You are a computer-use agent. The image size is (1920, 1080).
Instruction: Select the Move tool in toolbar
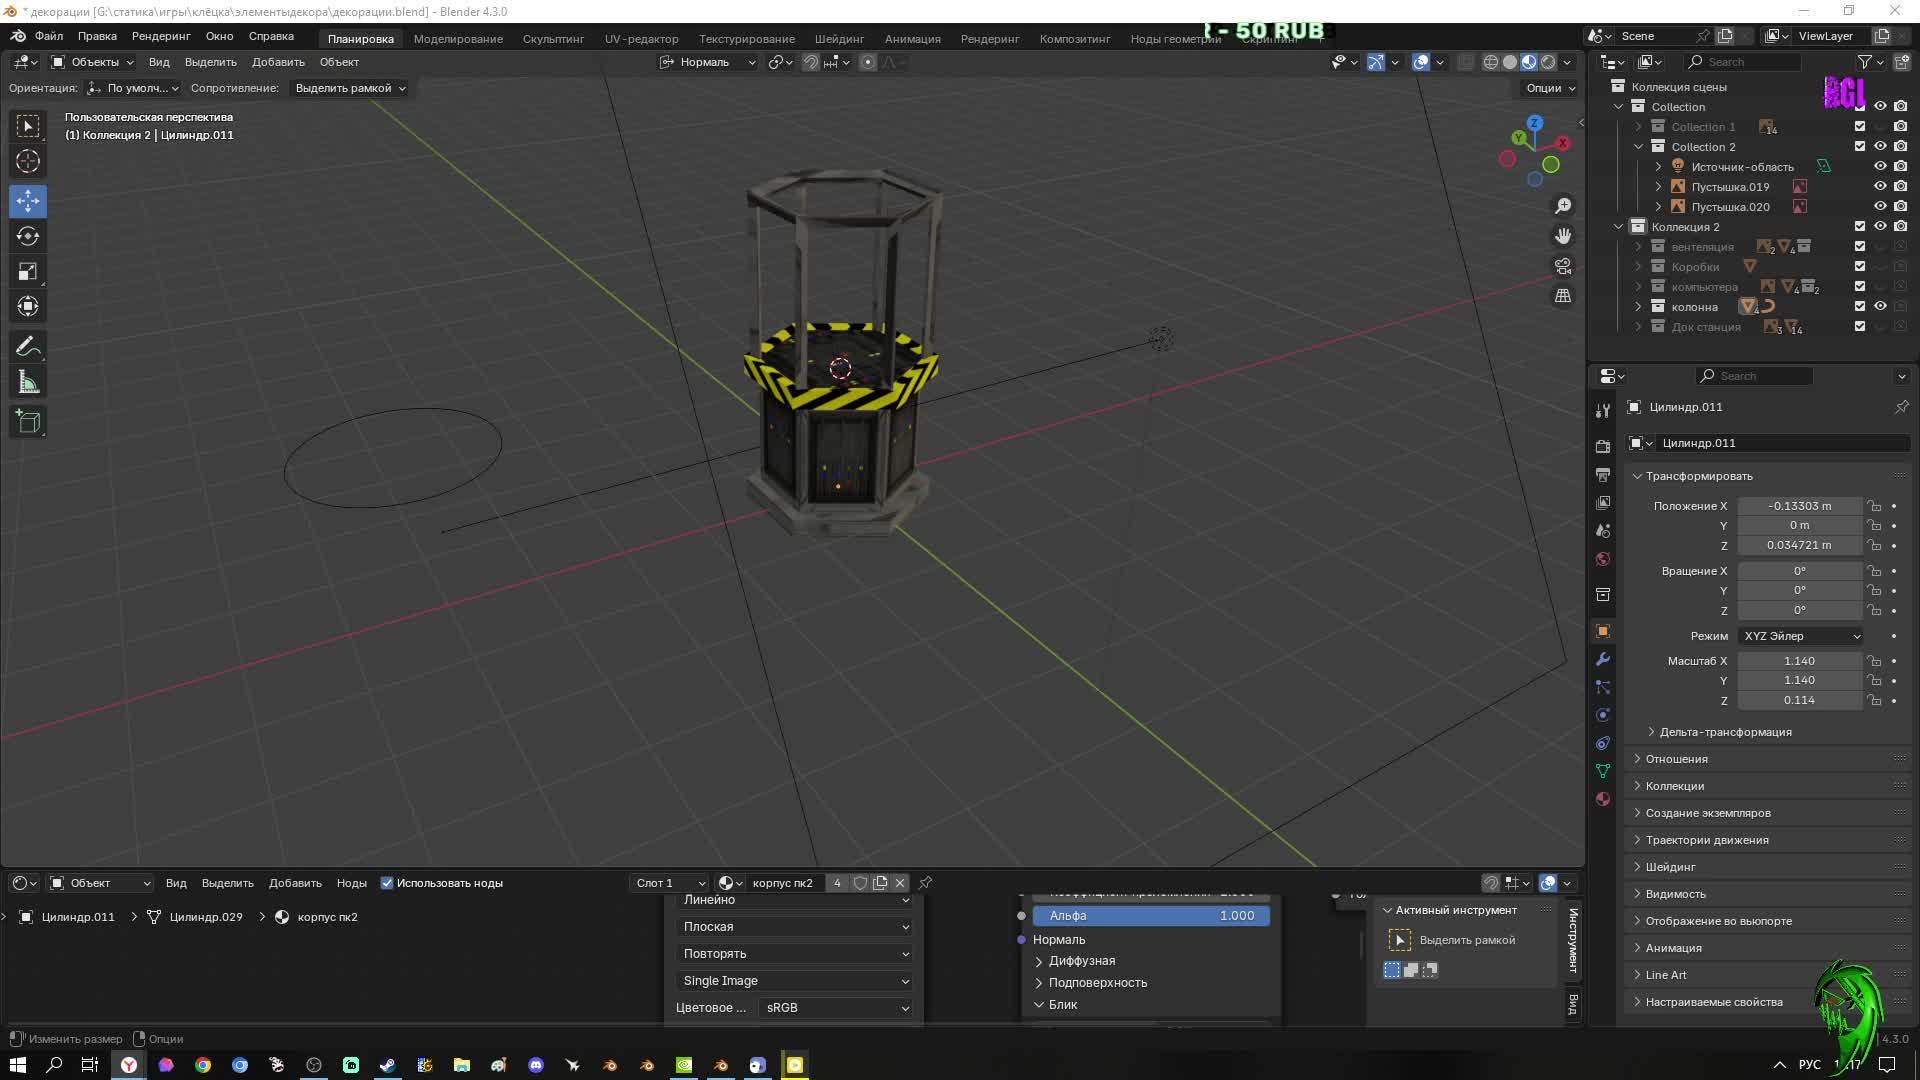pos(28,201)
